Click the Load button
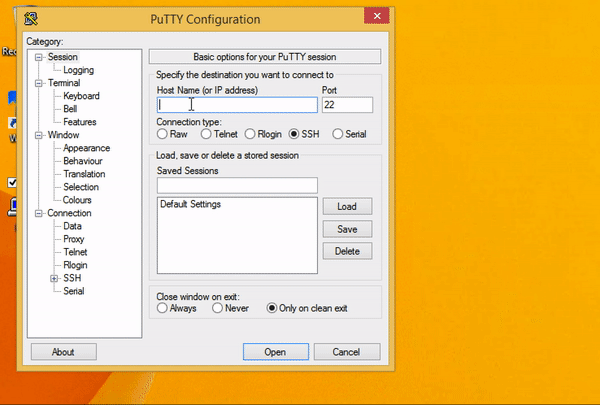The image size is (600, 405). point(347,207)
